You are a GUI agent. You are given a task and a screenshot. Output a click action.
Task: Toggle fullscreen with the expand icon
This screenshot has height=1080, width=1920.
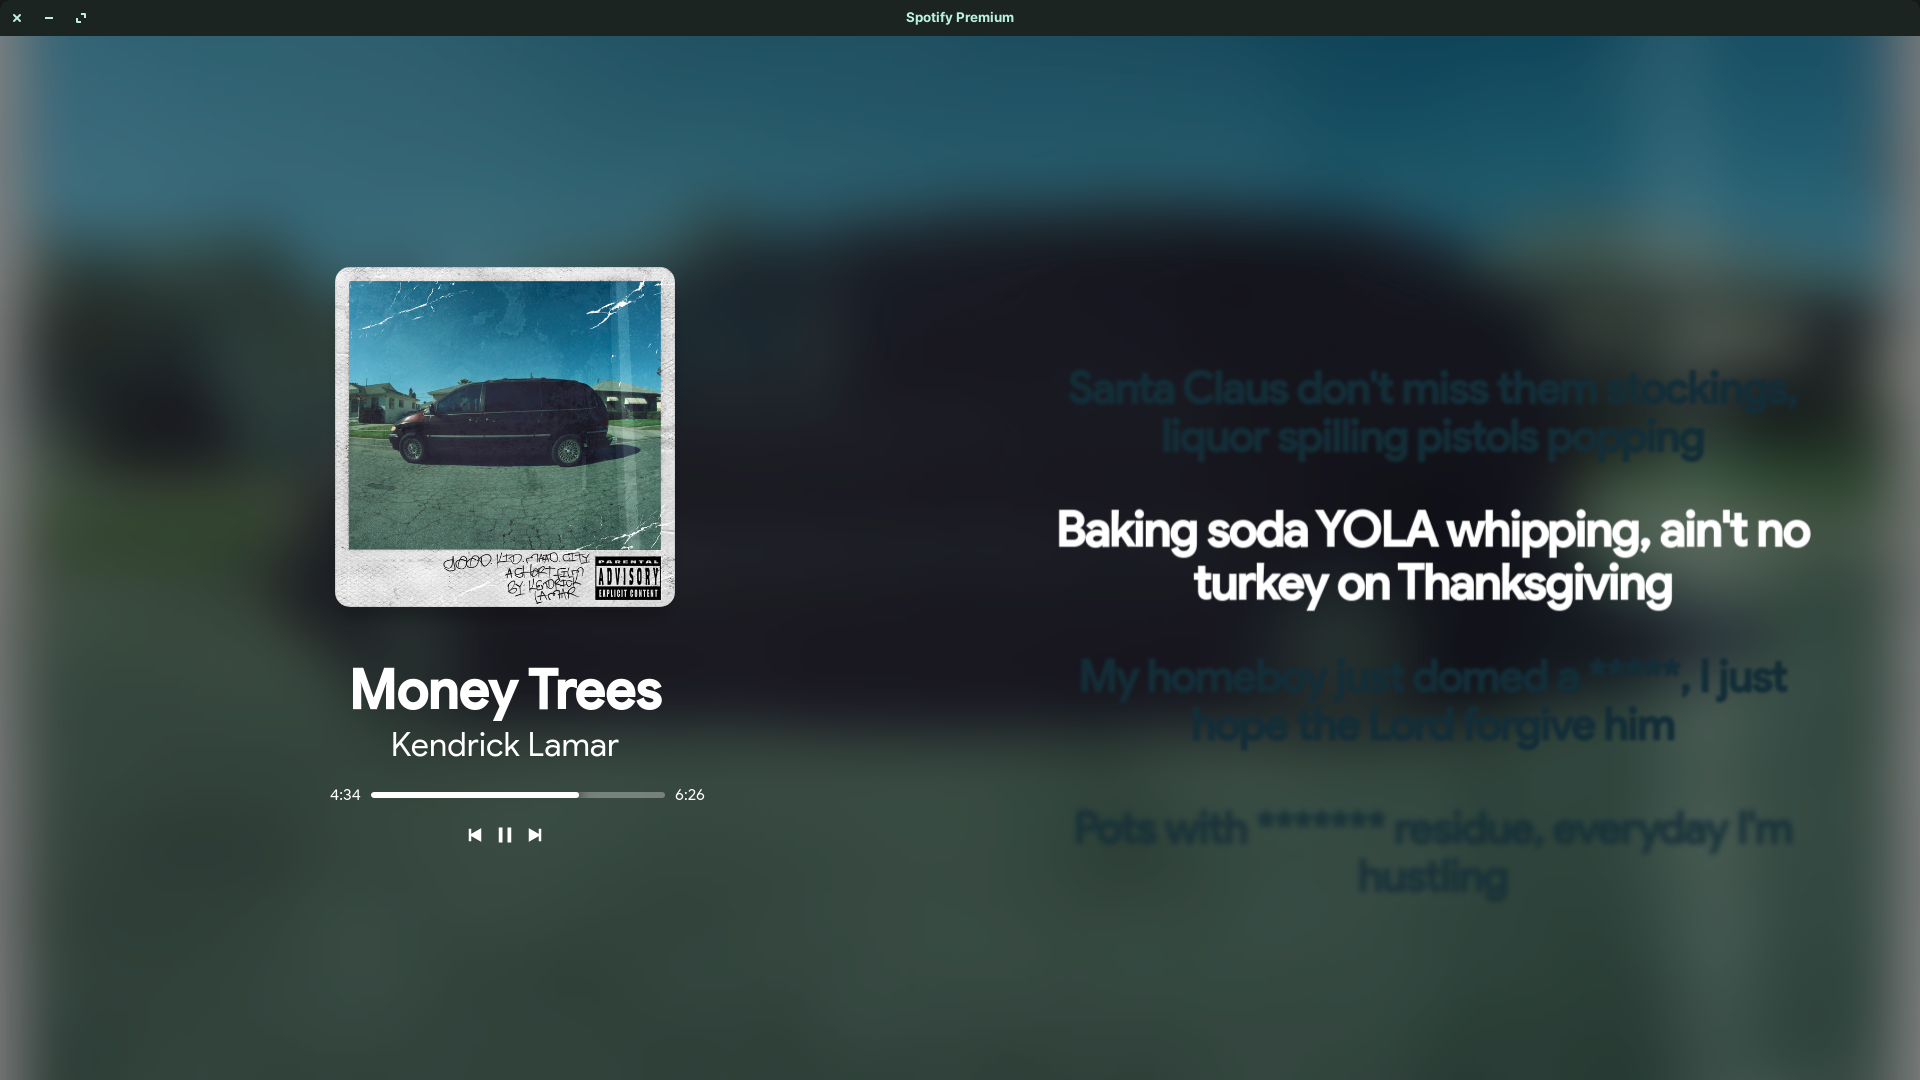click(x=81, y=18)
